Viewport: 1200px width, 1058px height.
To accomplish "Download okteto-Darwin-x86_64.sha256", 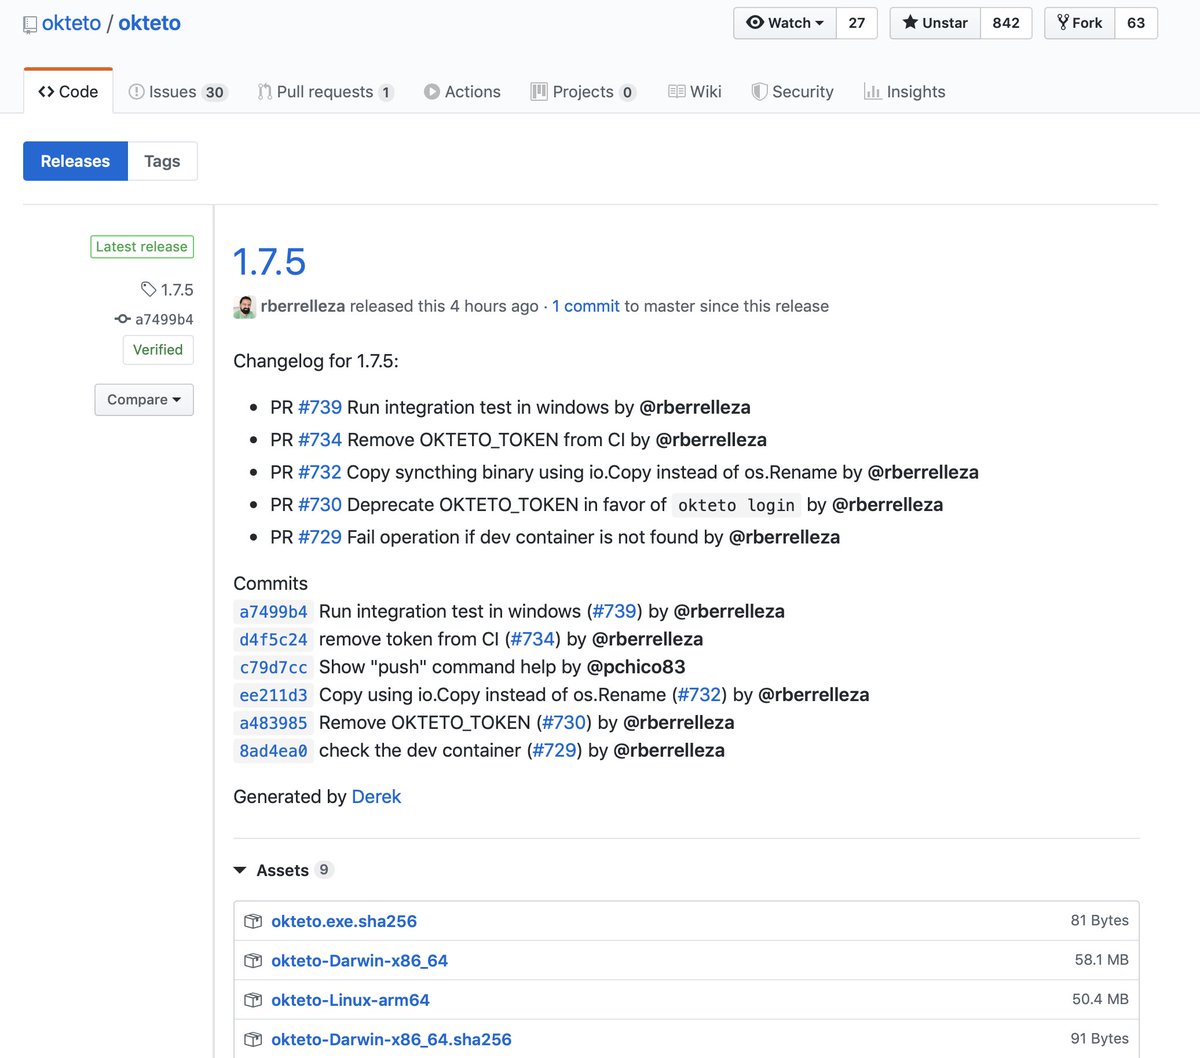I will point(391,1040).
